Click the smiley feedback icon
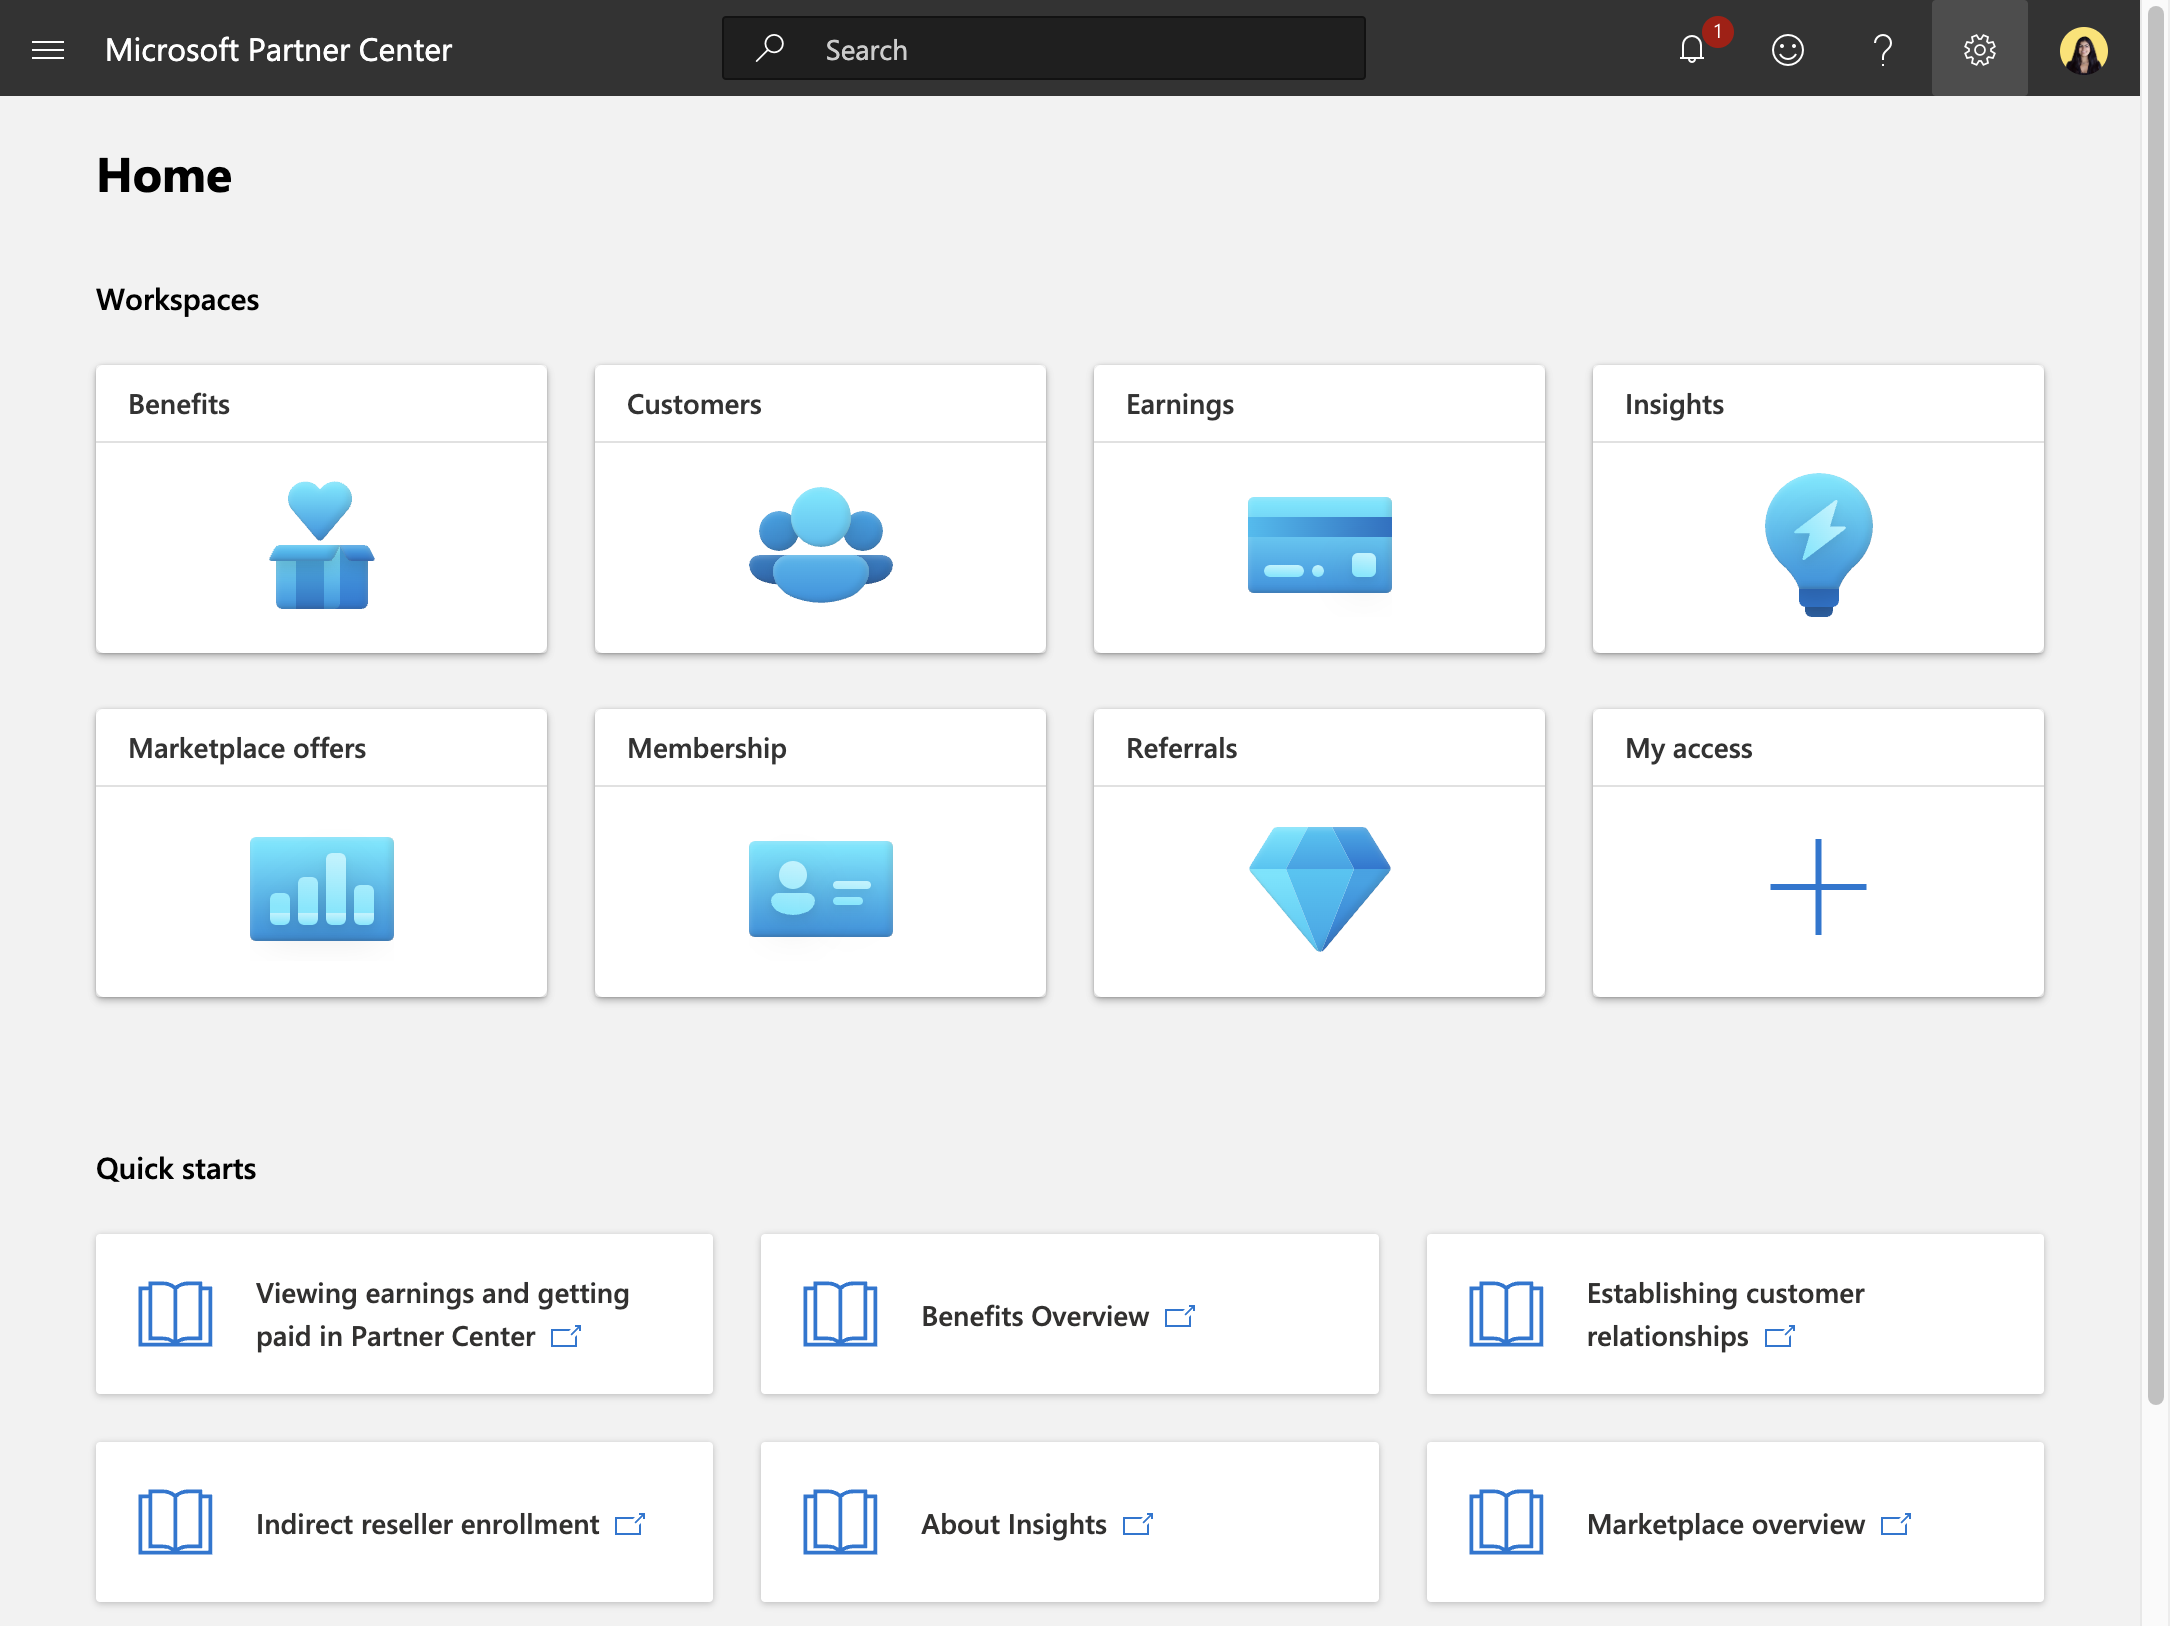Image resolution: width=2170 pixels, height=1626 pixels. click(x=1787, y=49)
